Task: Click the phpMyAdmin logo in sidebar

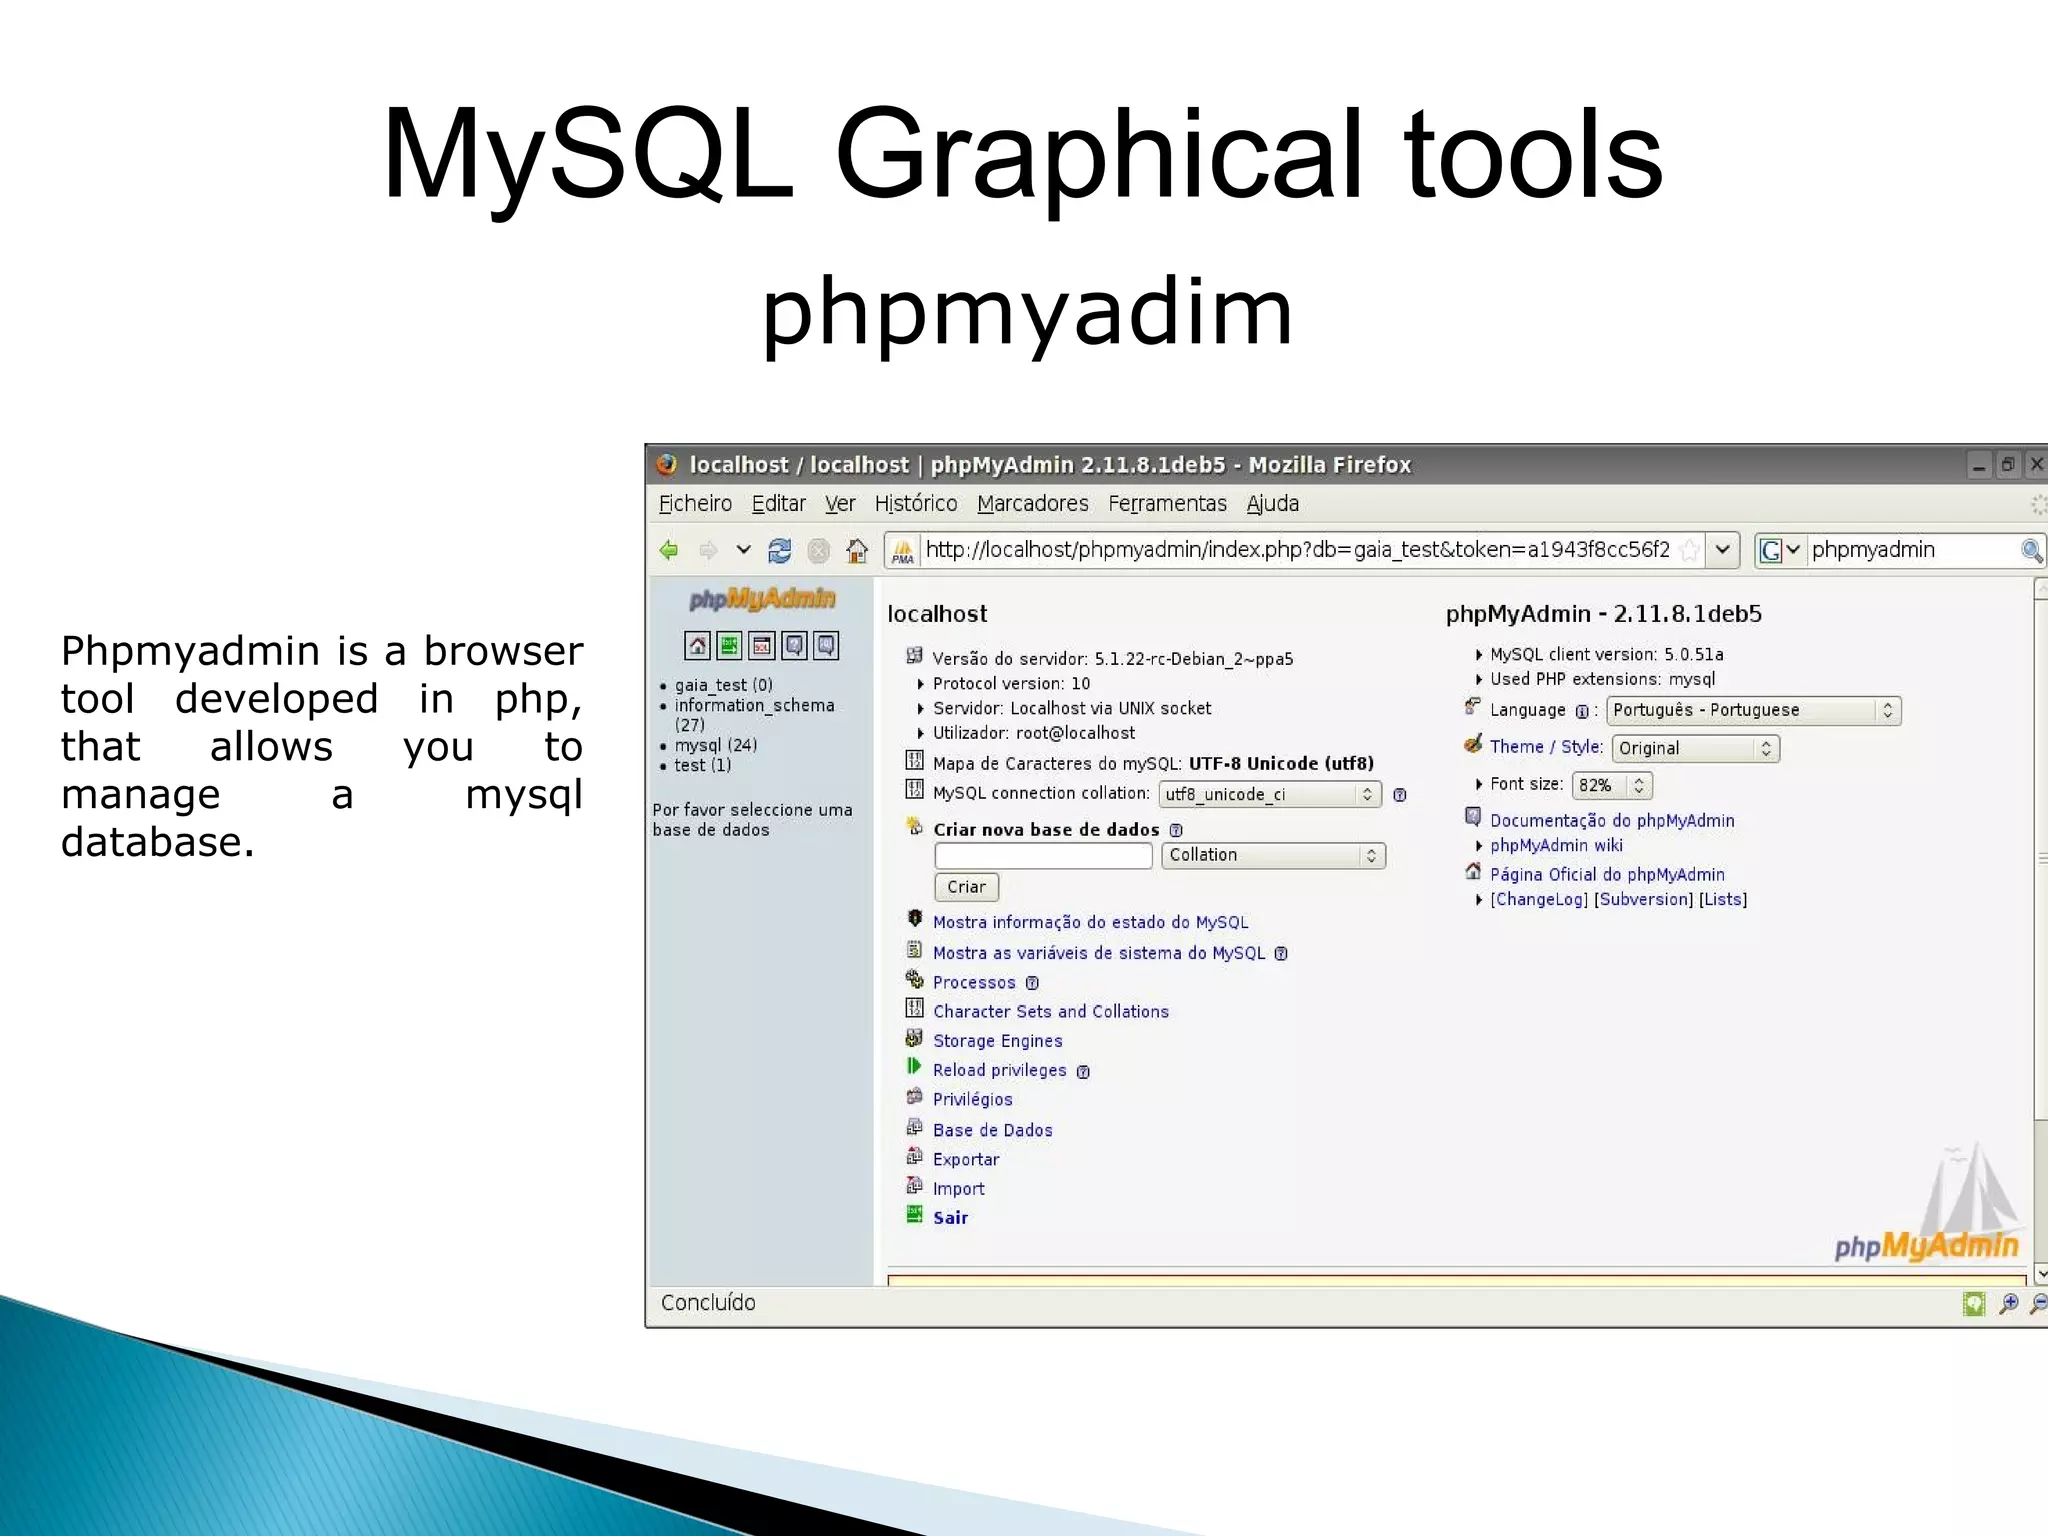Action: [762, 599]
